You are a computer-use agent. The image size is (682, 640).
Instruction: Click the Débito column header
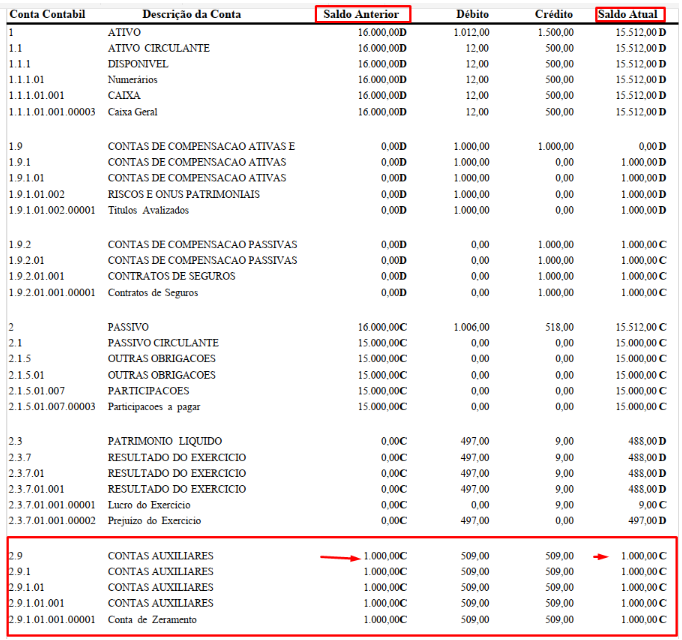point(472,14)
